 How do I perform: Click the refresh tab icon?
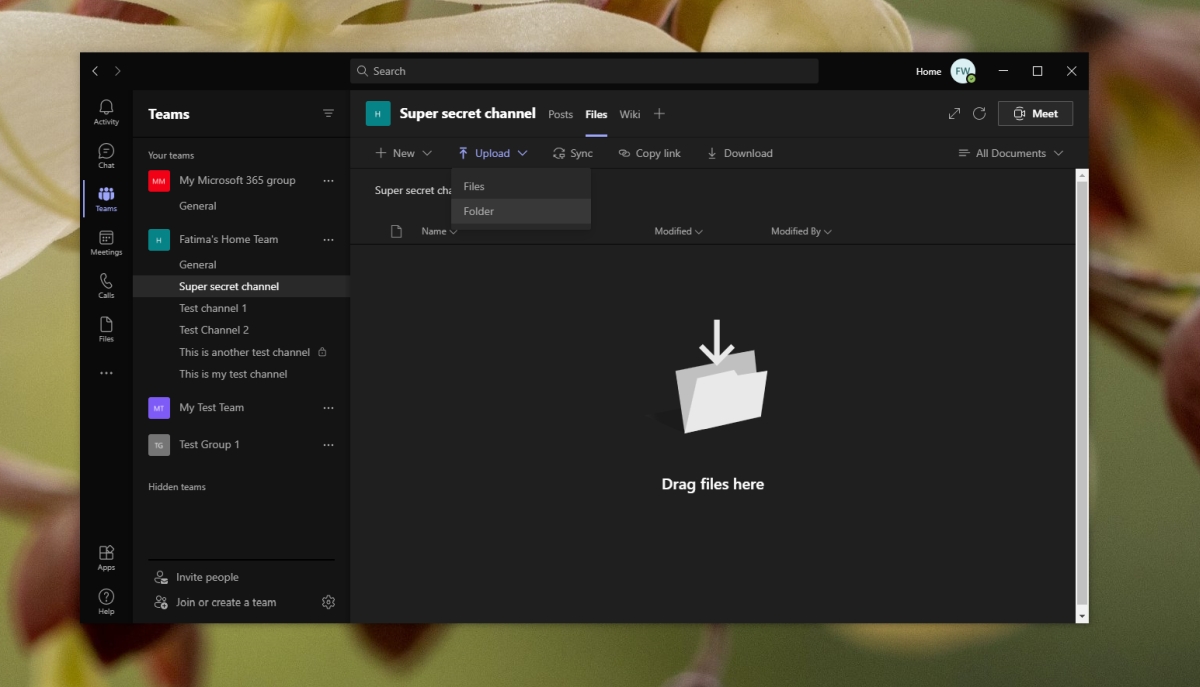pos(979,114)
